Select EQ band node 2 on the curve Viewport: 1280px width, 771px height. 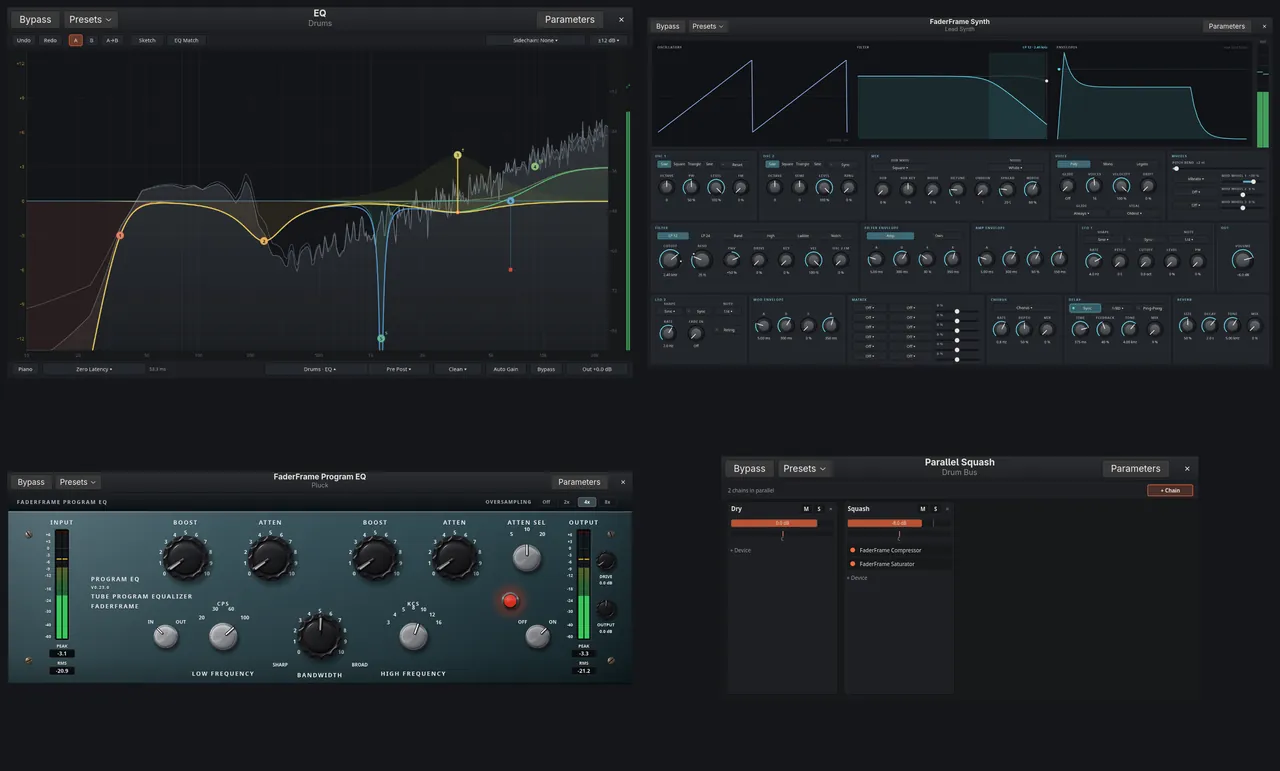(x=264, y=241)
